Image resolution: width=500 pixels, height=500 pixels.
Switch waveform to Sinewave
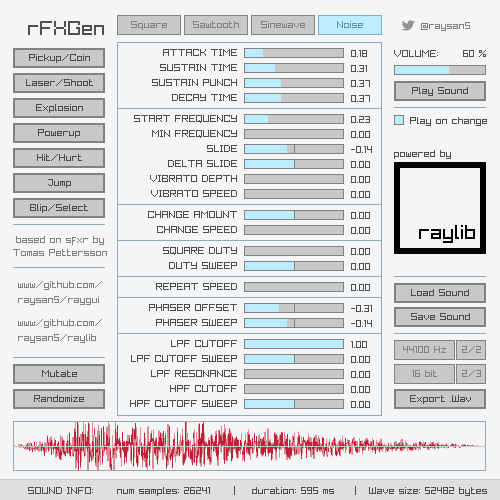[283, 25]
